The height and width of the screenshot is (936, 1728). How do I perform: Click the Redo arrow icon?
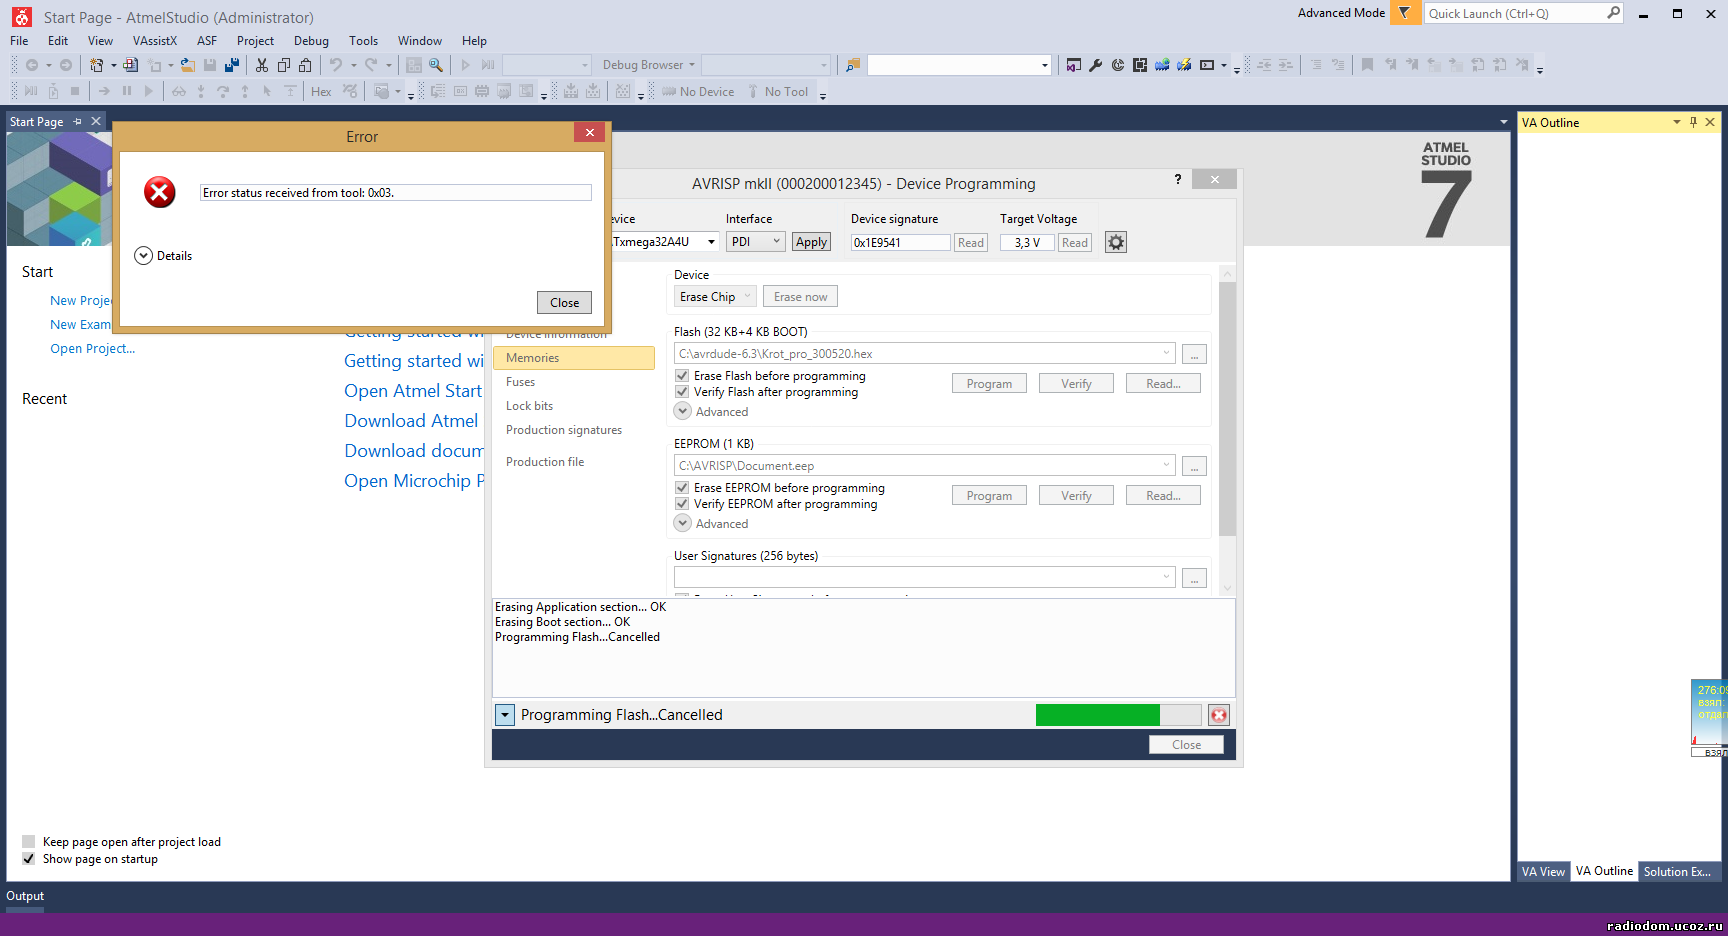click(x=371, y=65)
